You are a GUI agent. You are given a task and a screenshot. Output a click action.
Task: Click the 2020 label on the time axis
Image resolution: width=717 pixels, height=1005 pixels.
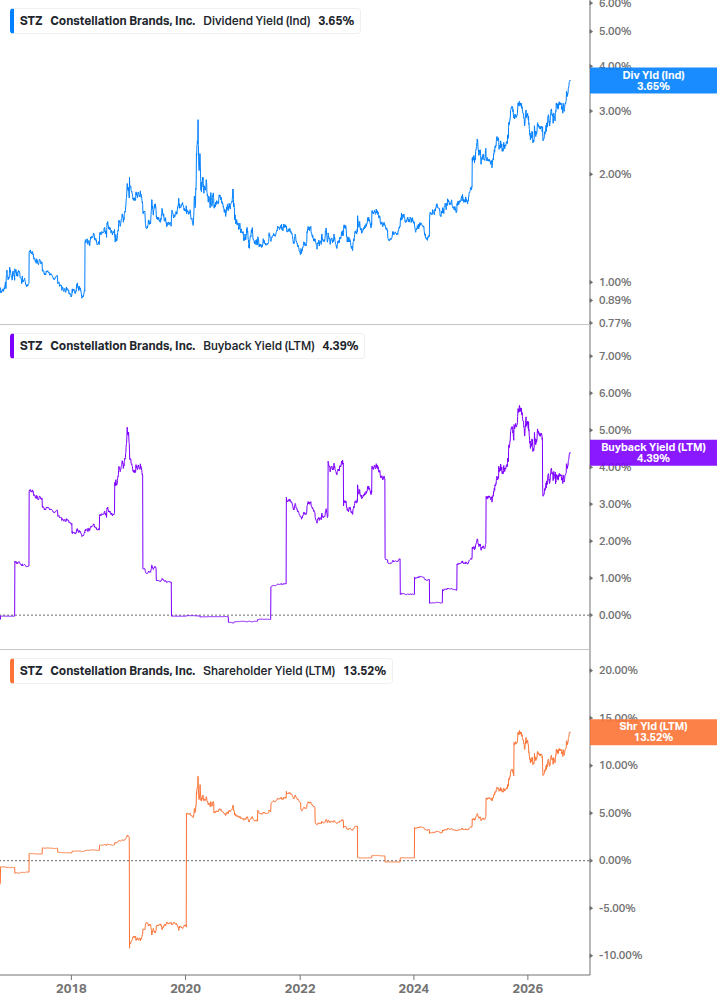tap(185, 988)
